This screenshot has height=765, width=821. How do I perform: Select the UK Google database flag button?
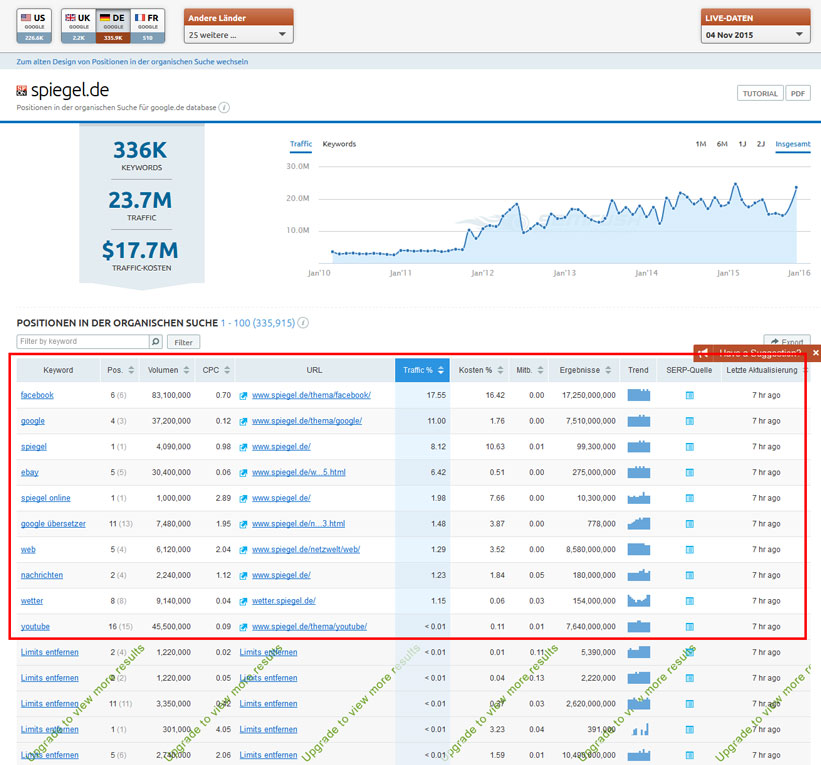click(78, 26)
